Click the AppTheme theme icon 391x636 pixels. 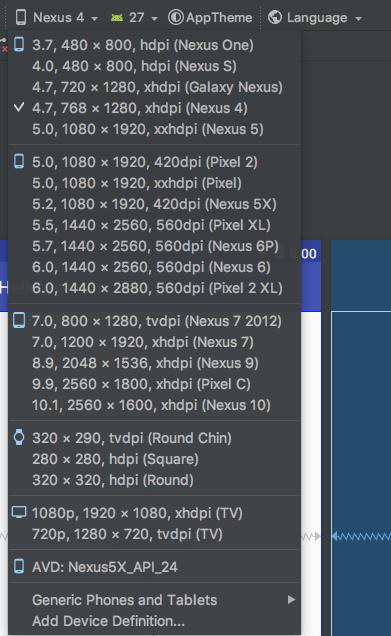pos(175,17)
